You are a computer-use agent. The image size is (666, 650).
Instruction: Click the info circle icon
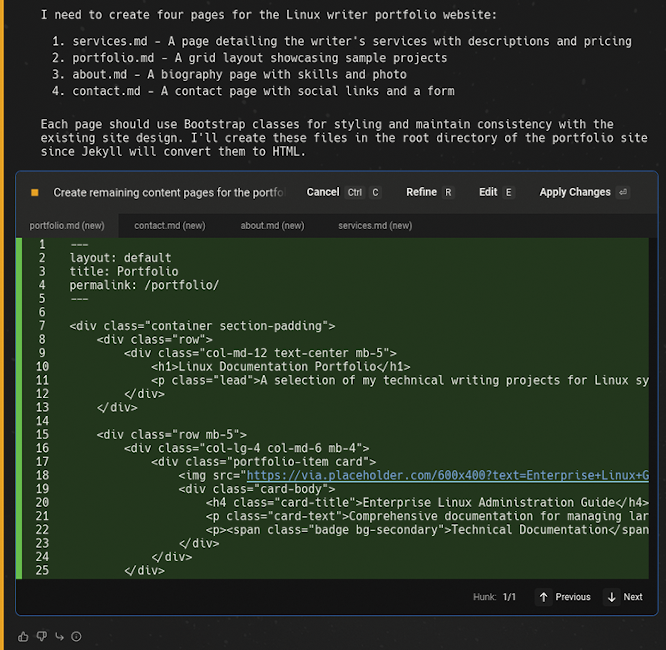click(x=77, y=636)
